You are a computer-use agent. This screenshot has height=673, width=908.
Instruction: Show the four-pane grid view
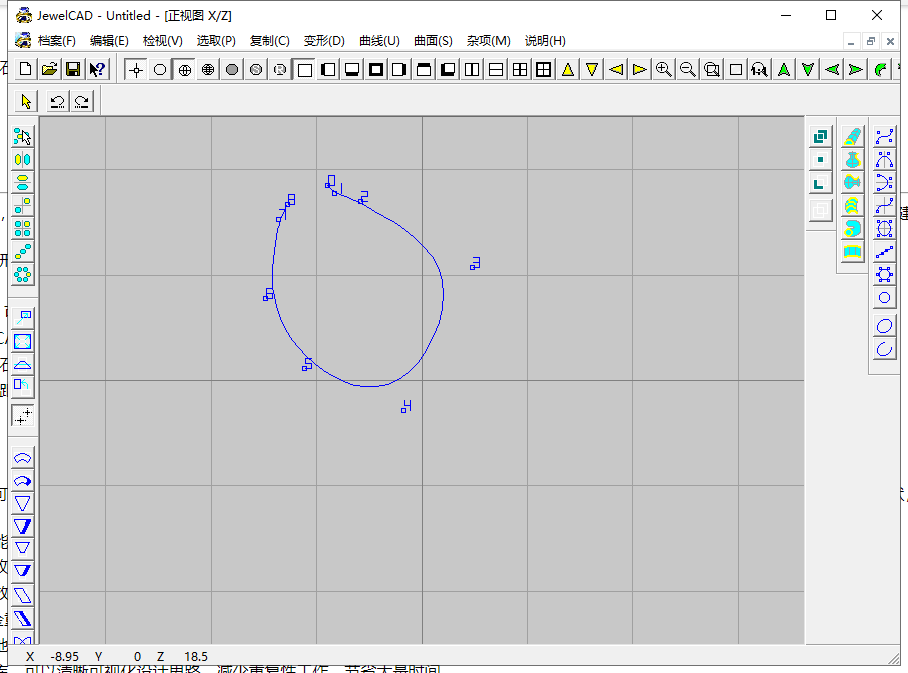[x=520, y=70]
